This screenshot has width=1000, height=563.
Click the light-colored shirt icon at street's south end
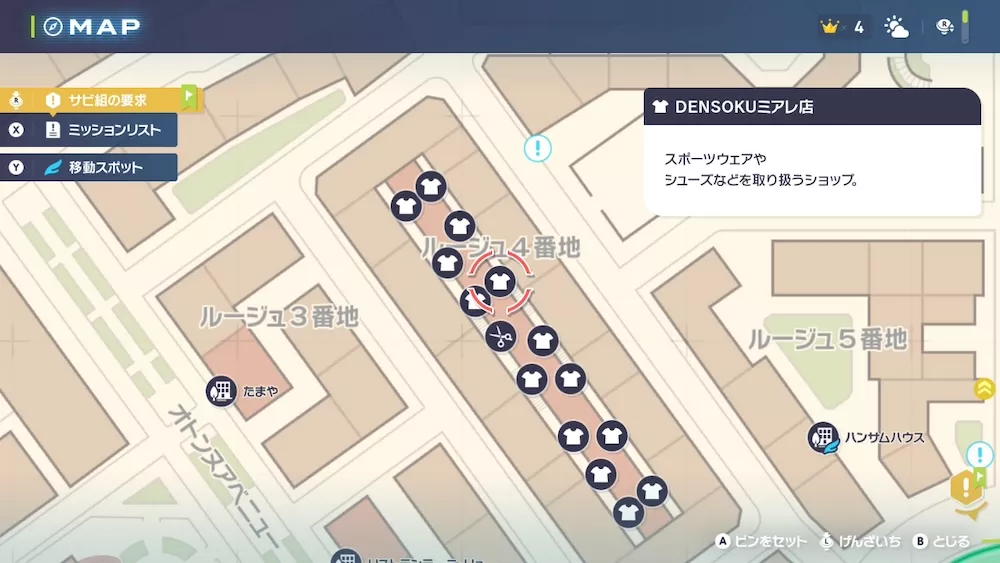coord(628,512)
